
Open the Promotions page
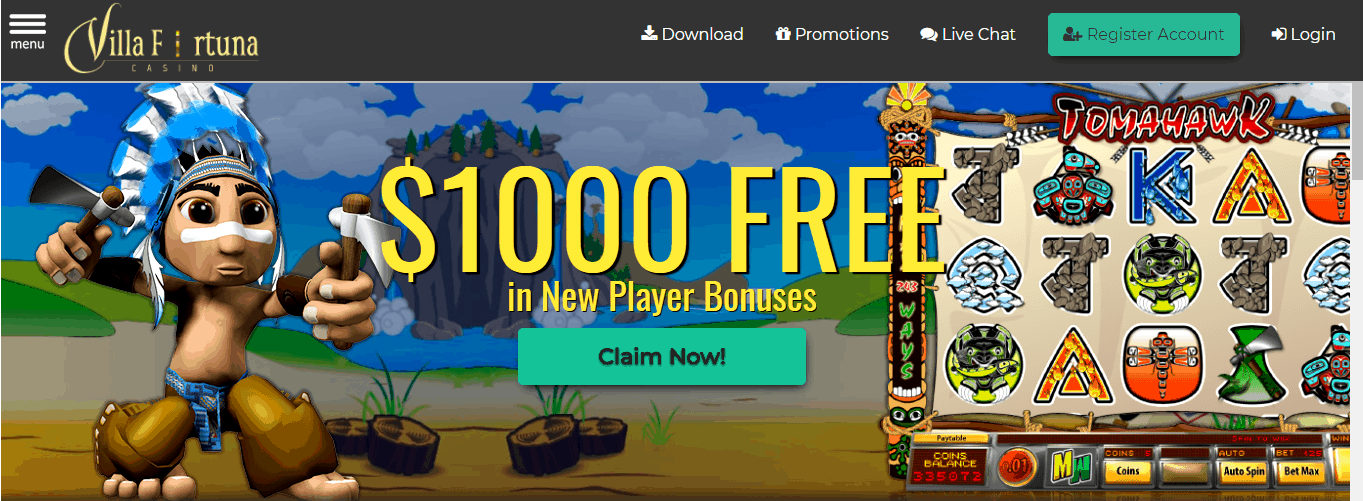pyautogui.click(x=832, y=34)
